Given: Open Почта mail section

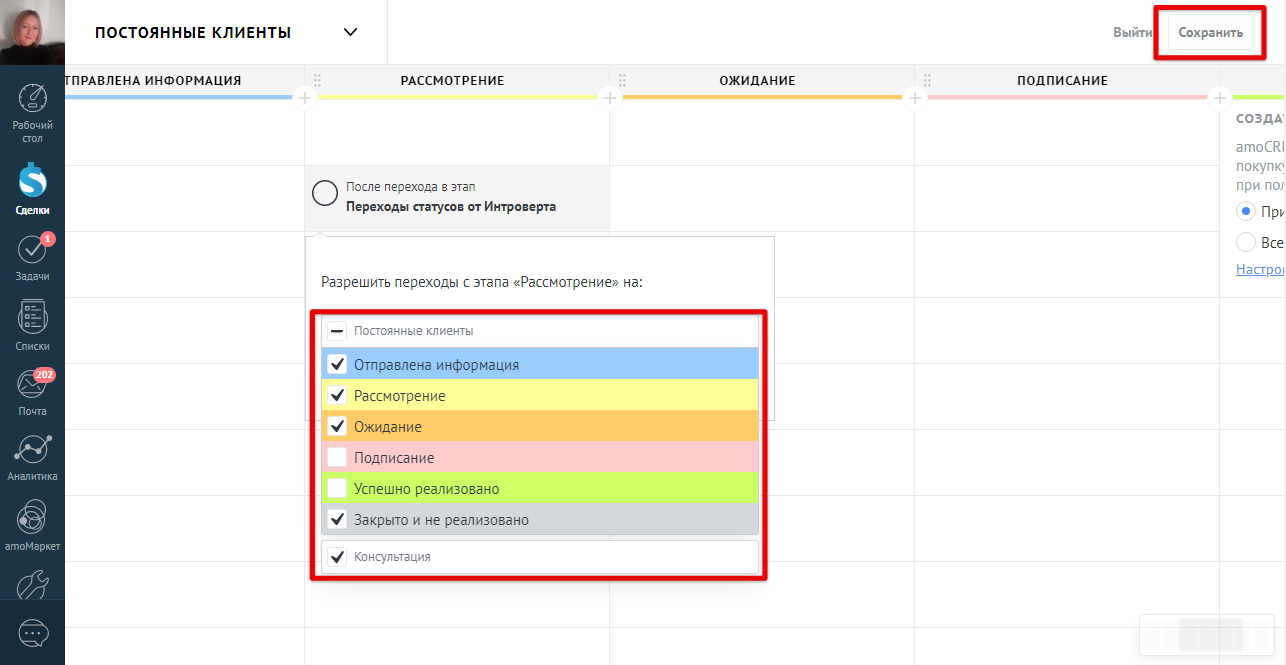Looking at the screenshot, I should click(x=32, y=392).
